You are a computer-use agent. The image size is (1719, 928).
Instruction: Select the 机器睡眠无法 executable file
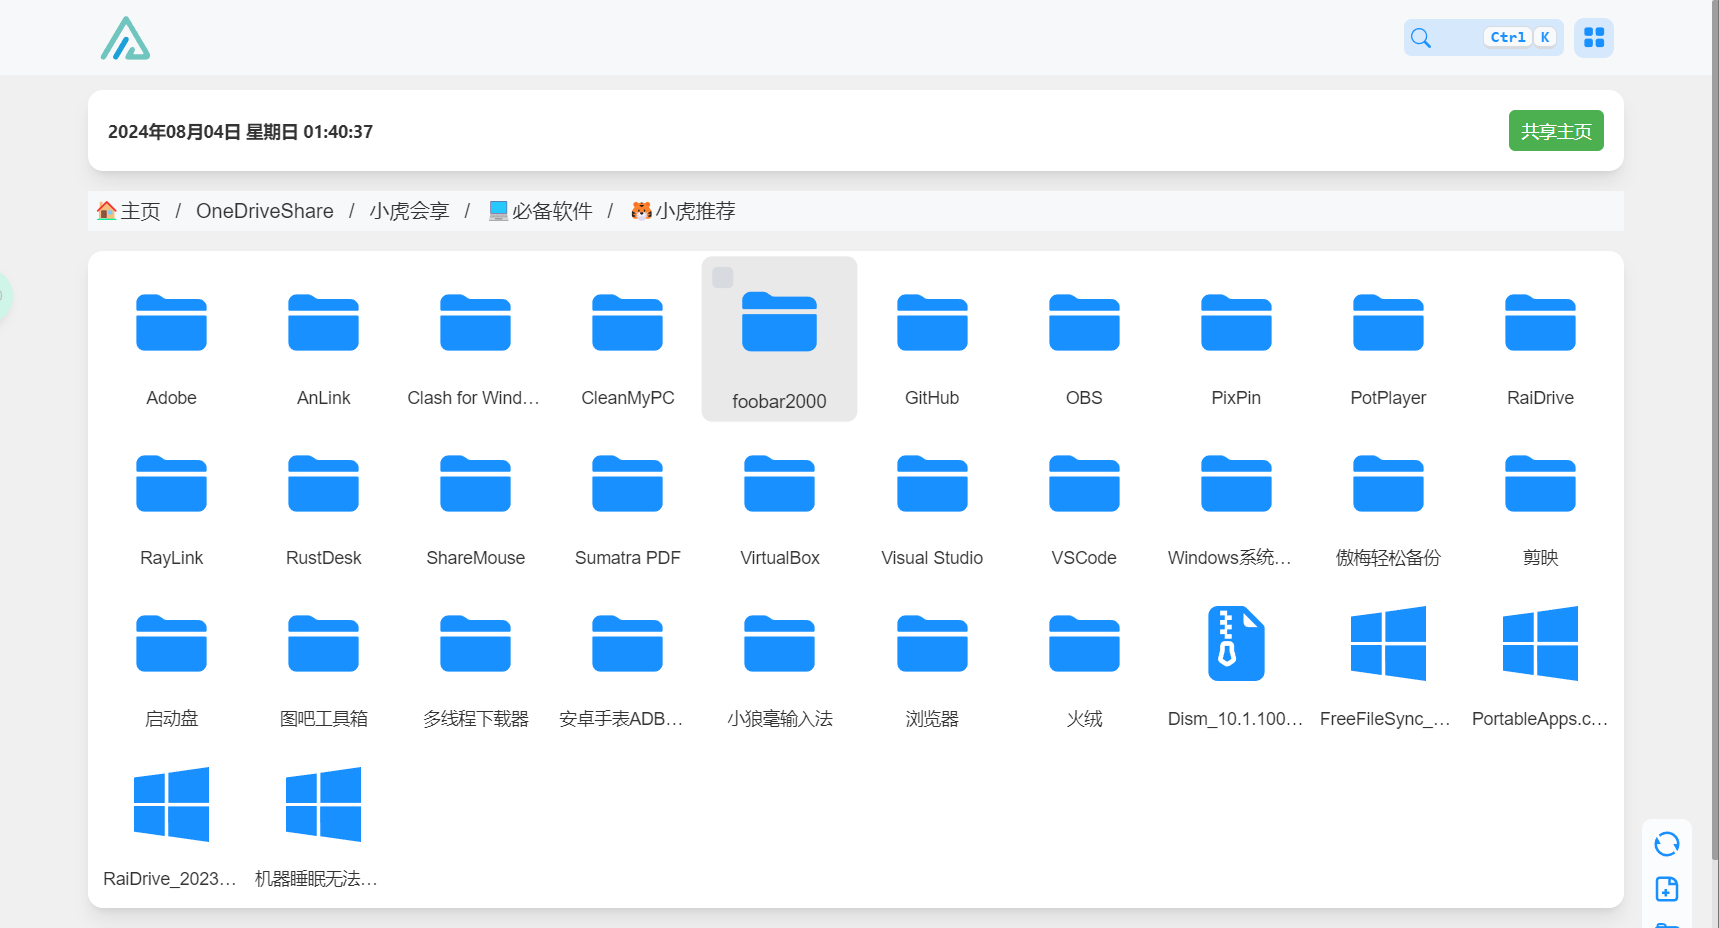click(323, 821)
